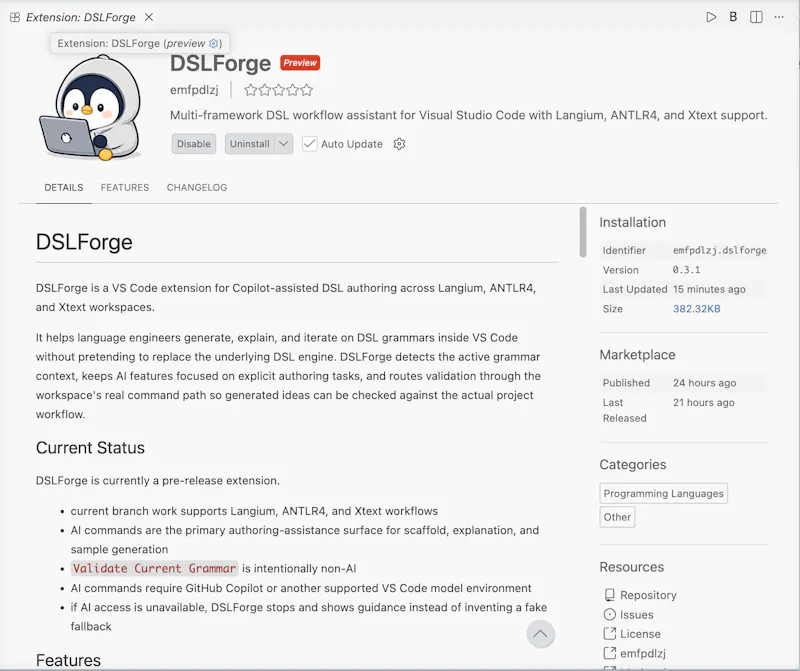Open the extension settings gear beside Auto Update
Viewport: 800px width, 671px height.
click(x=399, y=144)
